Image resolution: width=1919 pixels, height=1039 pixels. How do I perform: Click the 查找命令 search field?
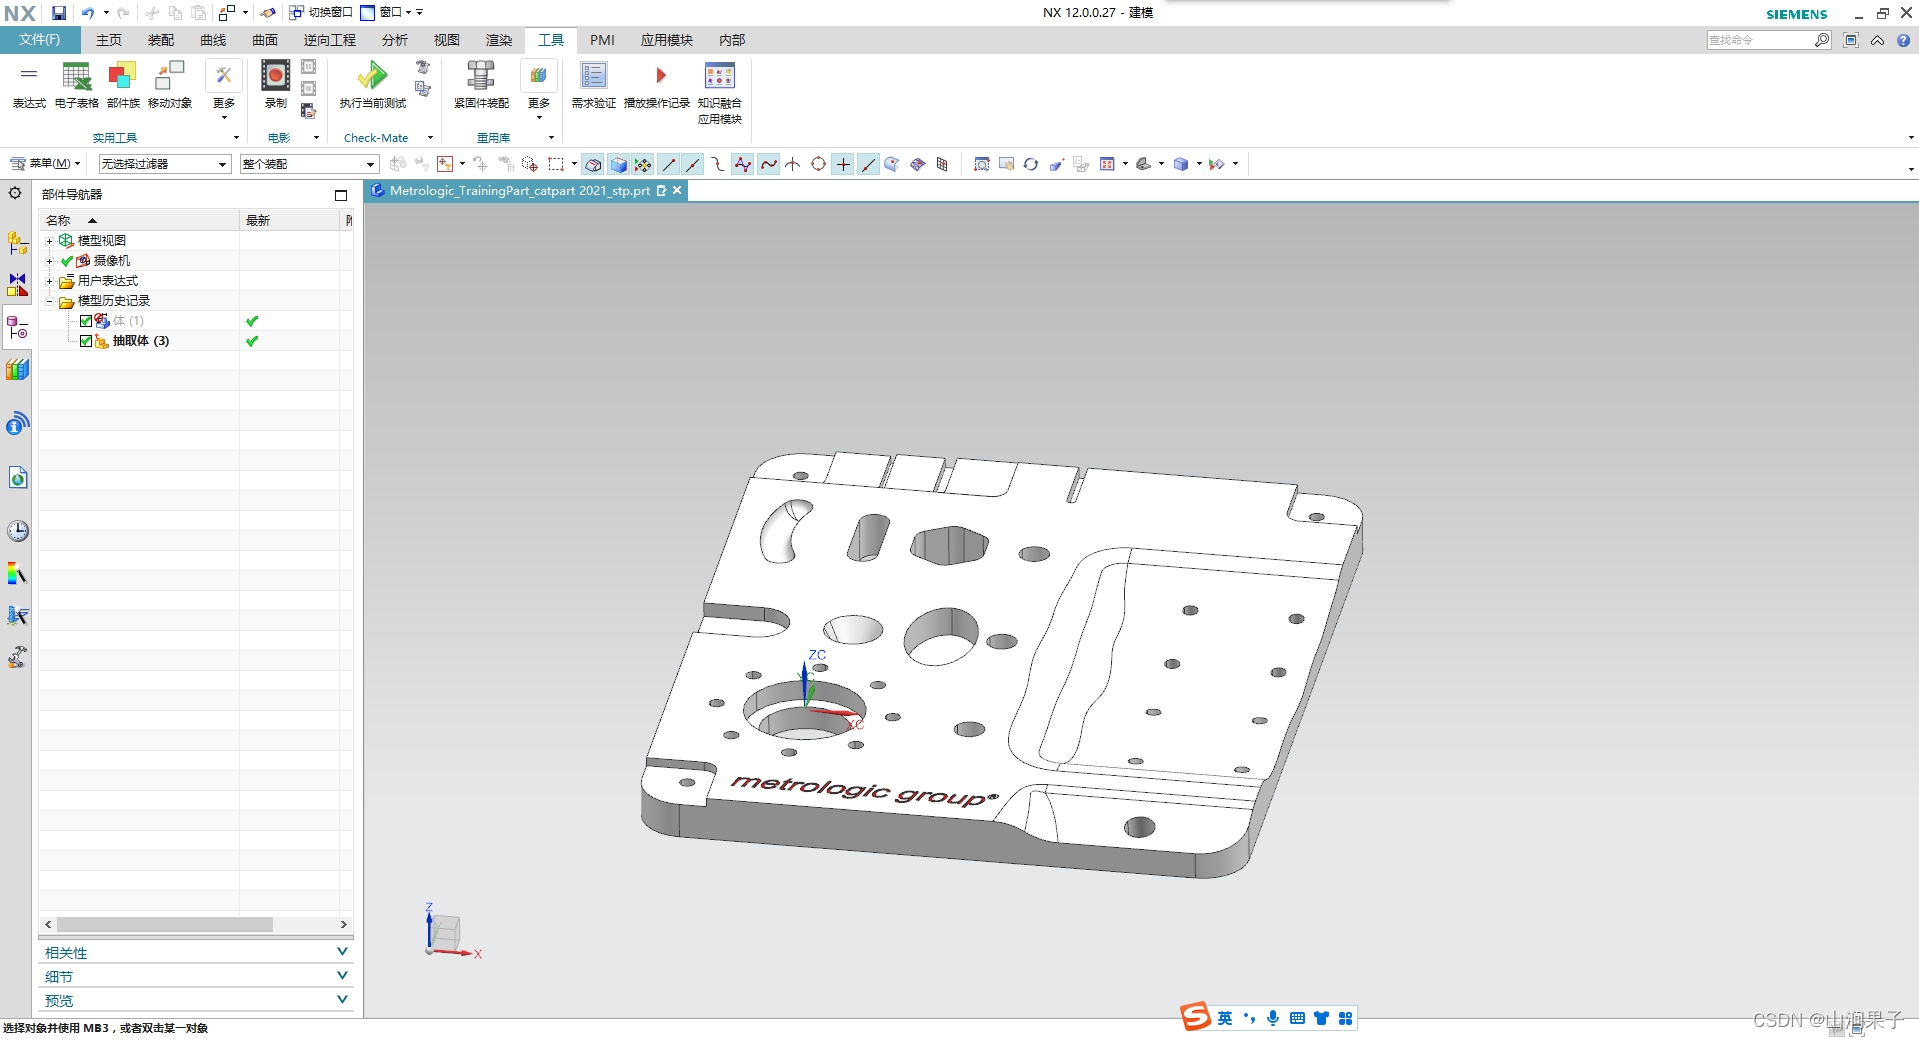(x=1761, y=40)
